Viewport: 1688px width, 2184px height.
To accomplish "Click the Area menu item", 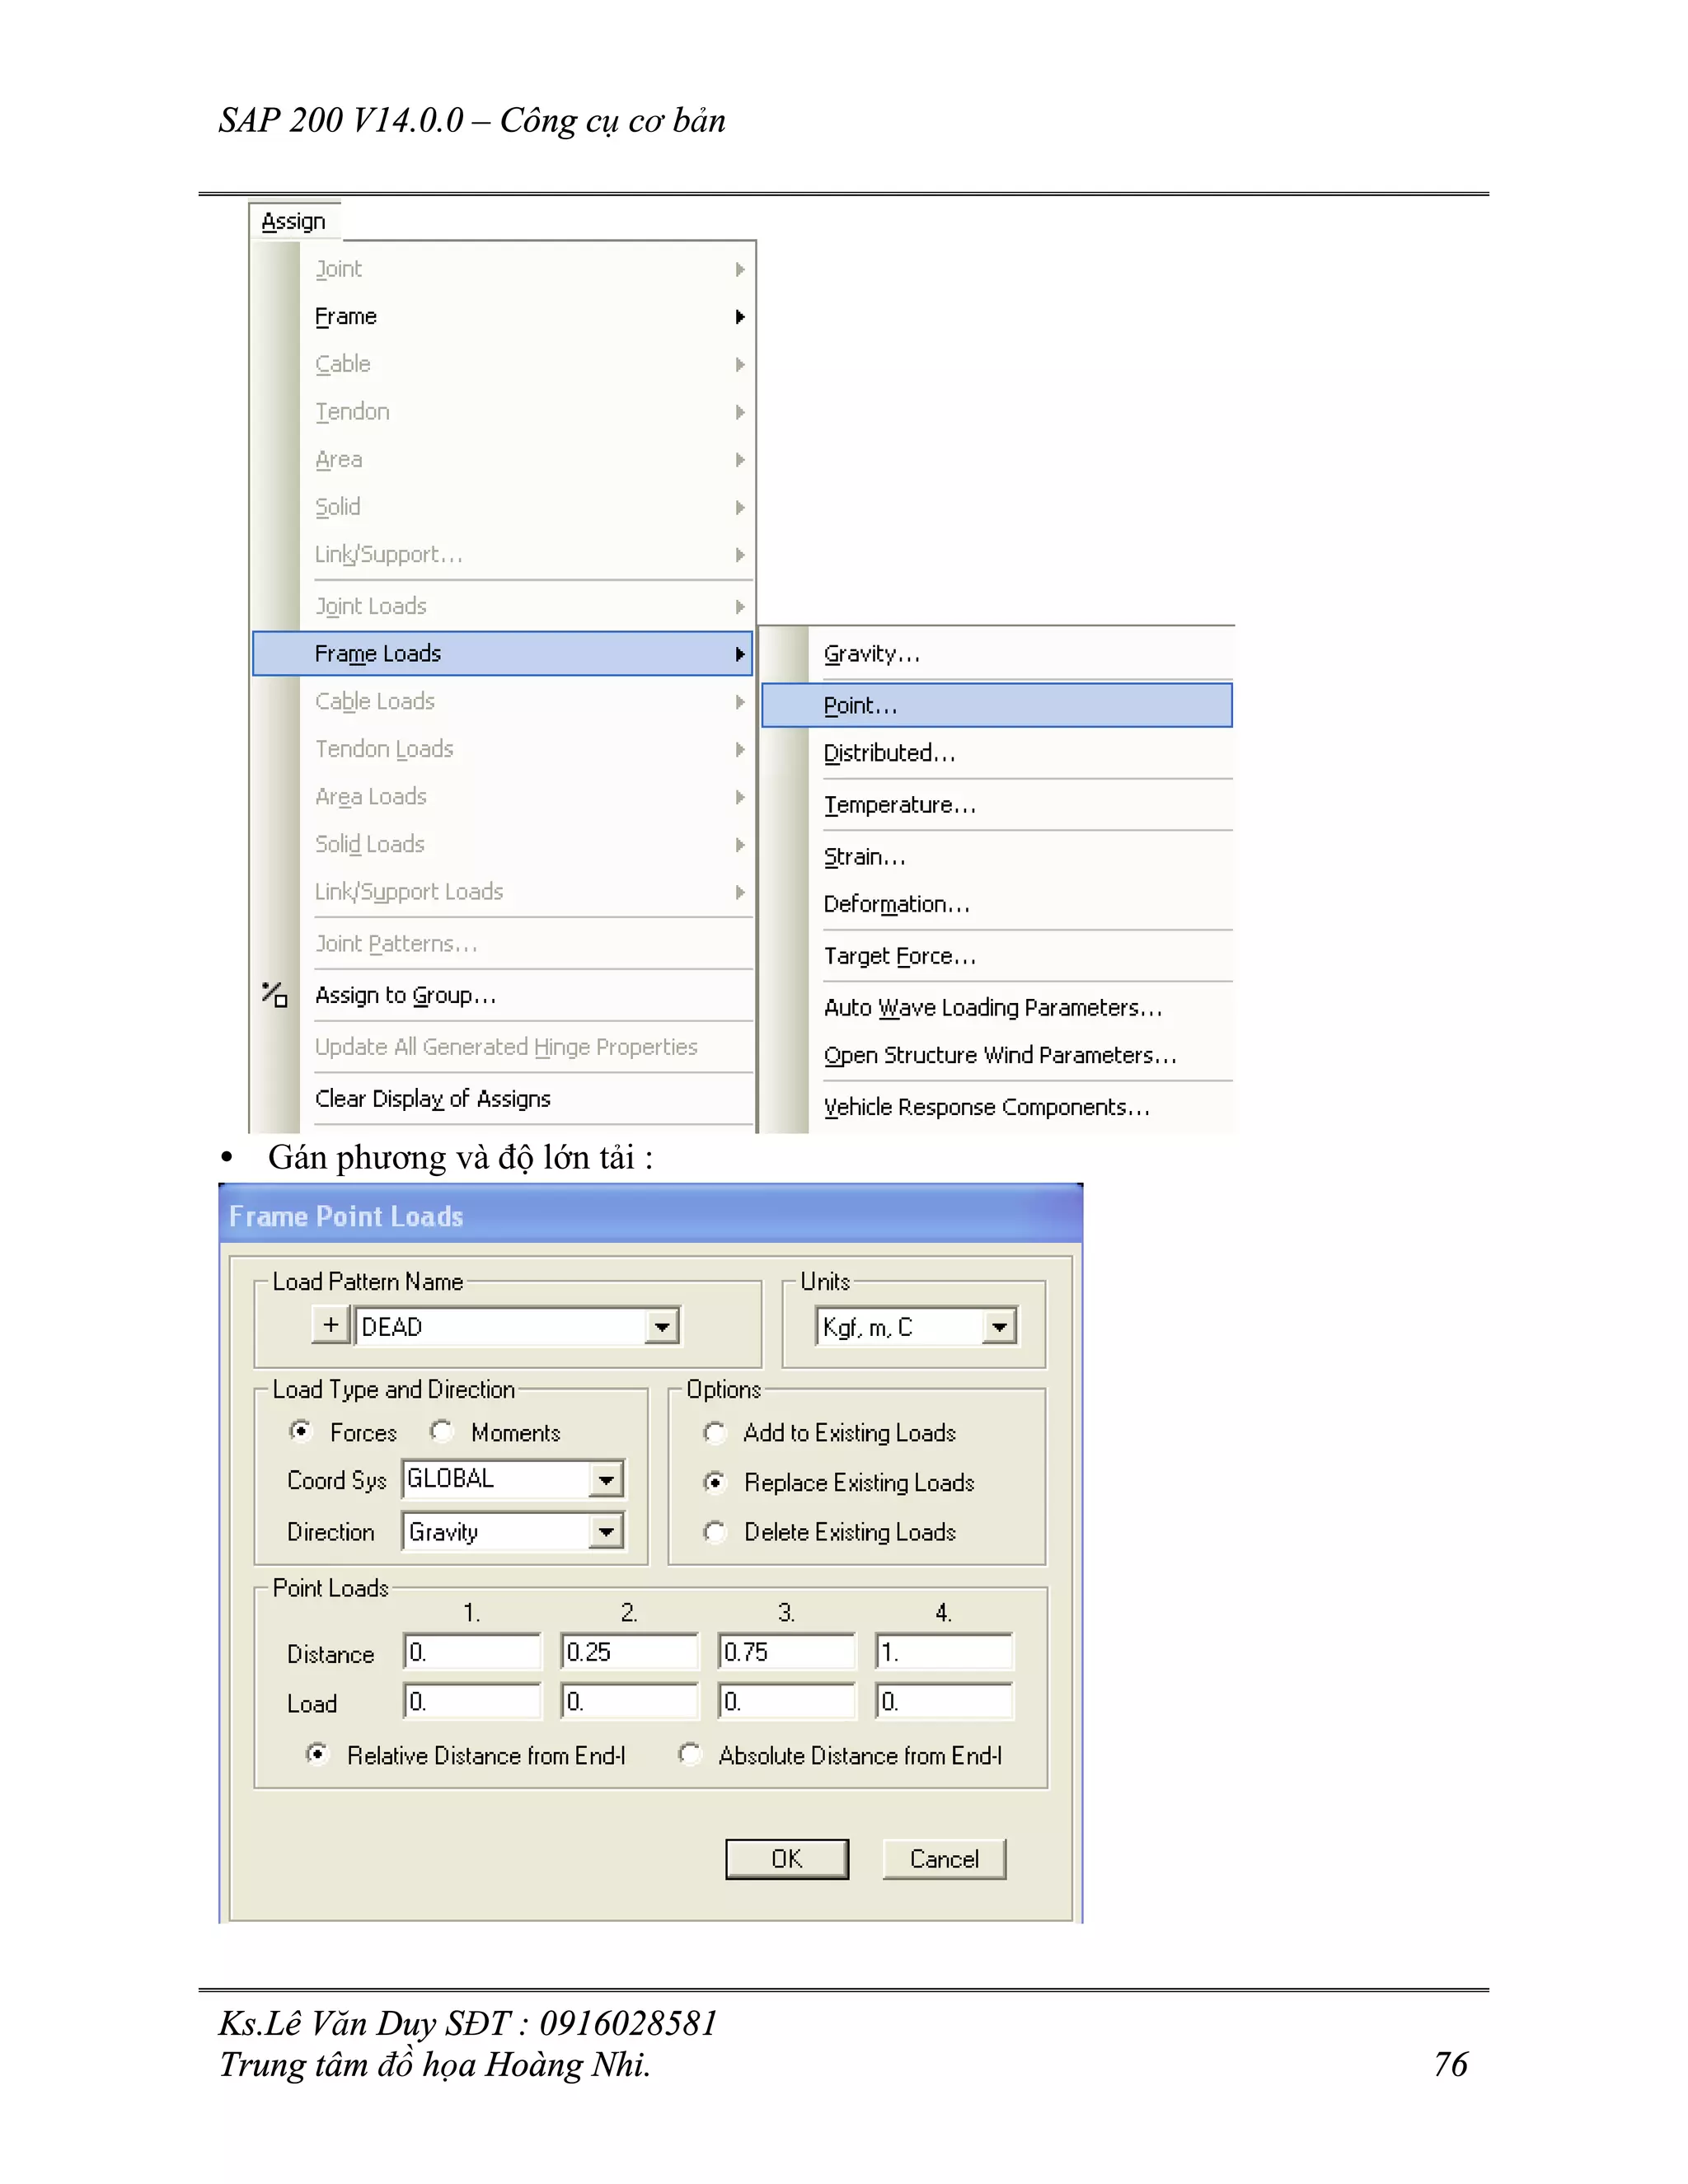I will (503, 459).
